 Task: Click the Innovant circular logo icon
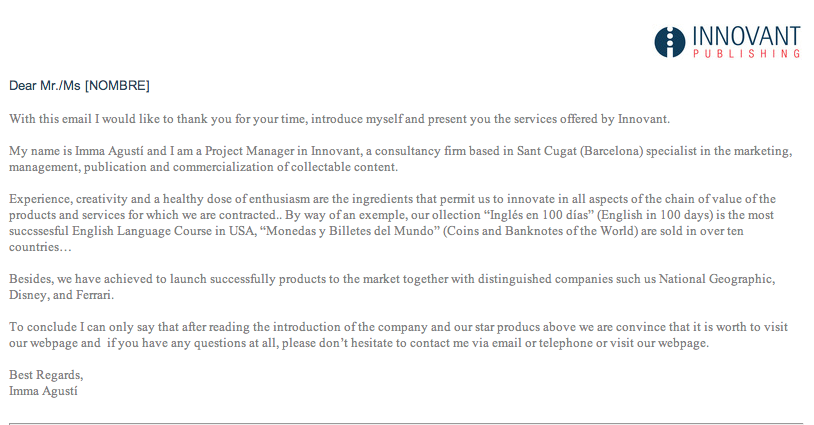(x=670, y=42)
